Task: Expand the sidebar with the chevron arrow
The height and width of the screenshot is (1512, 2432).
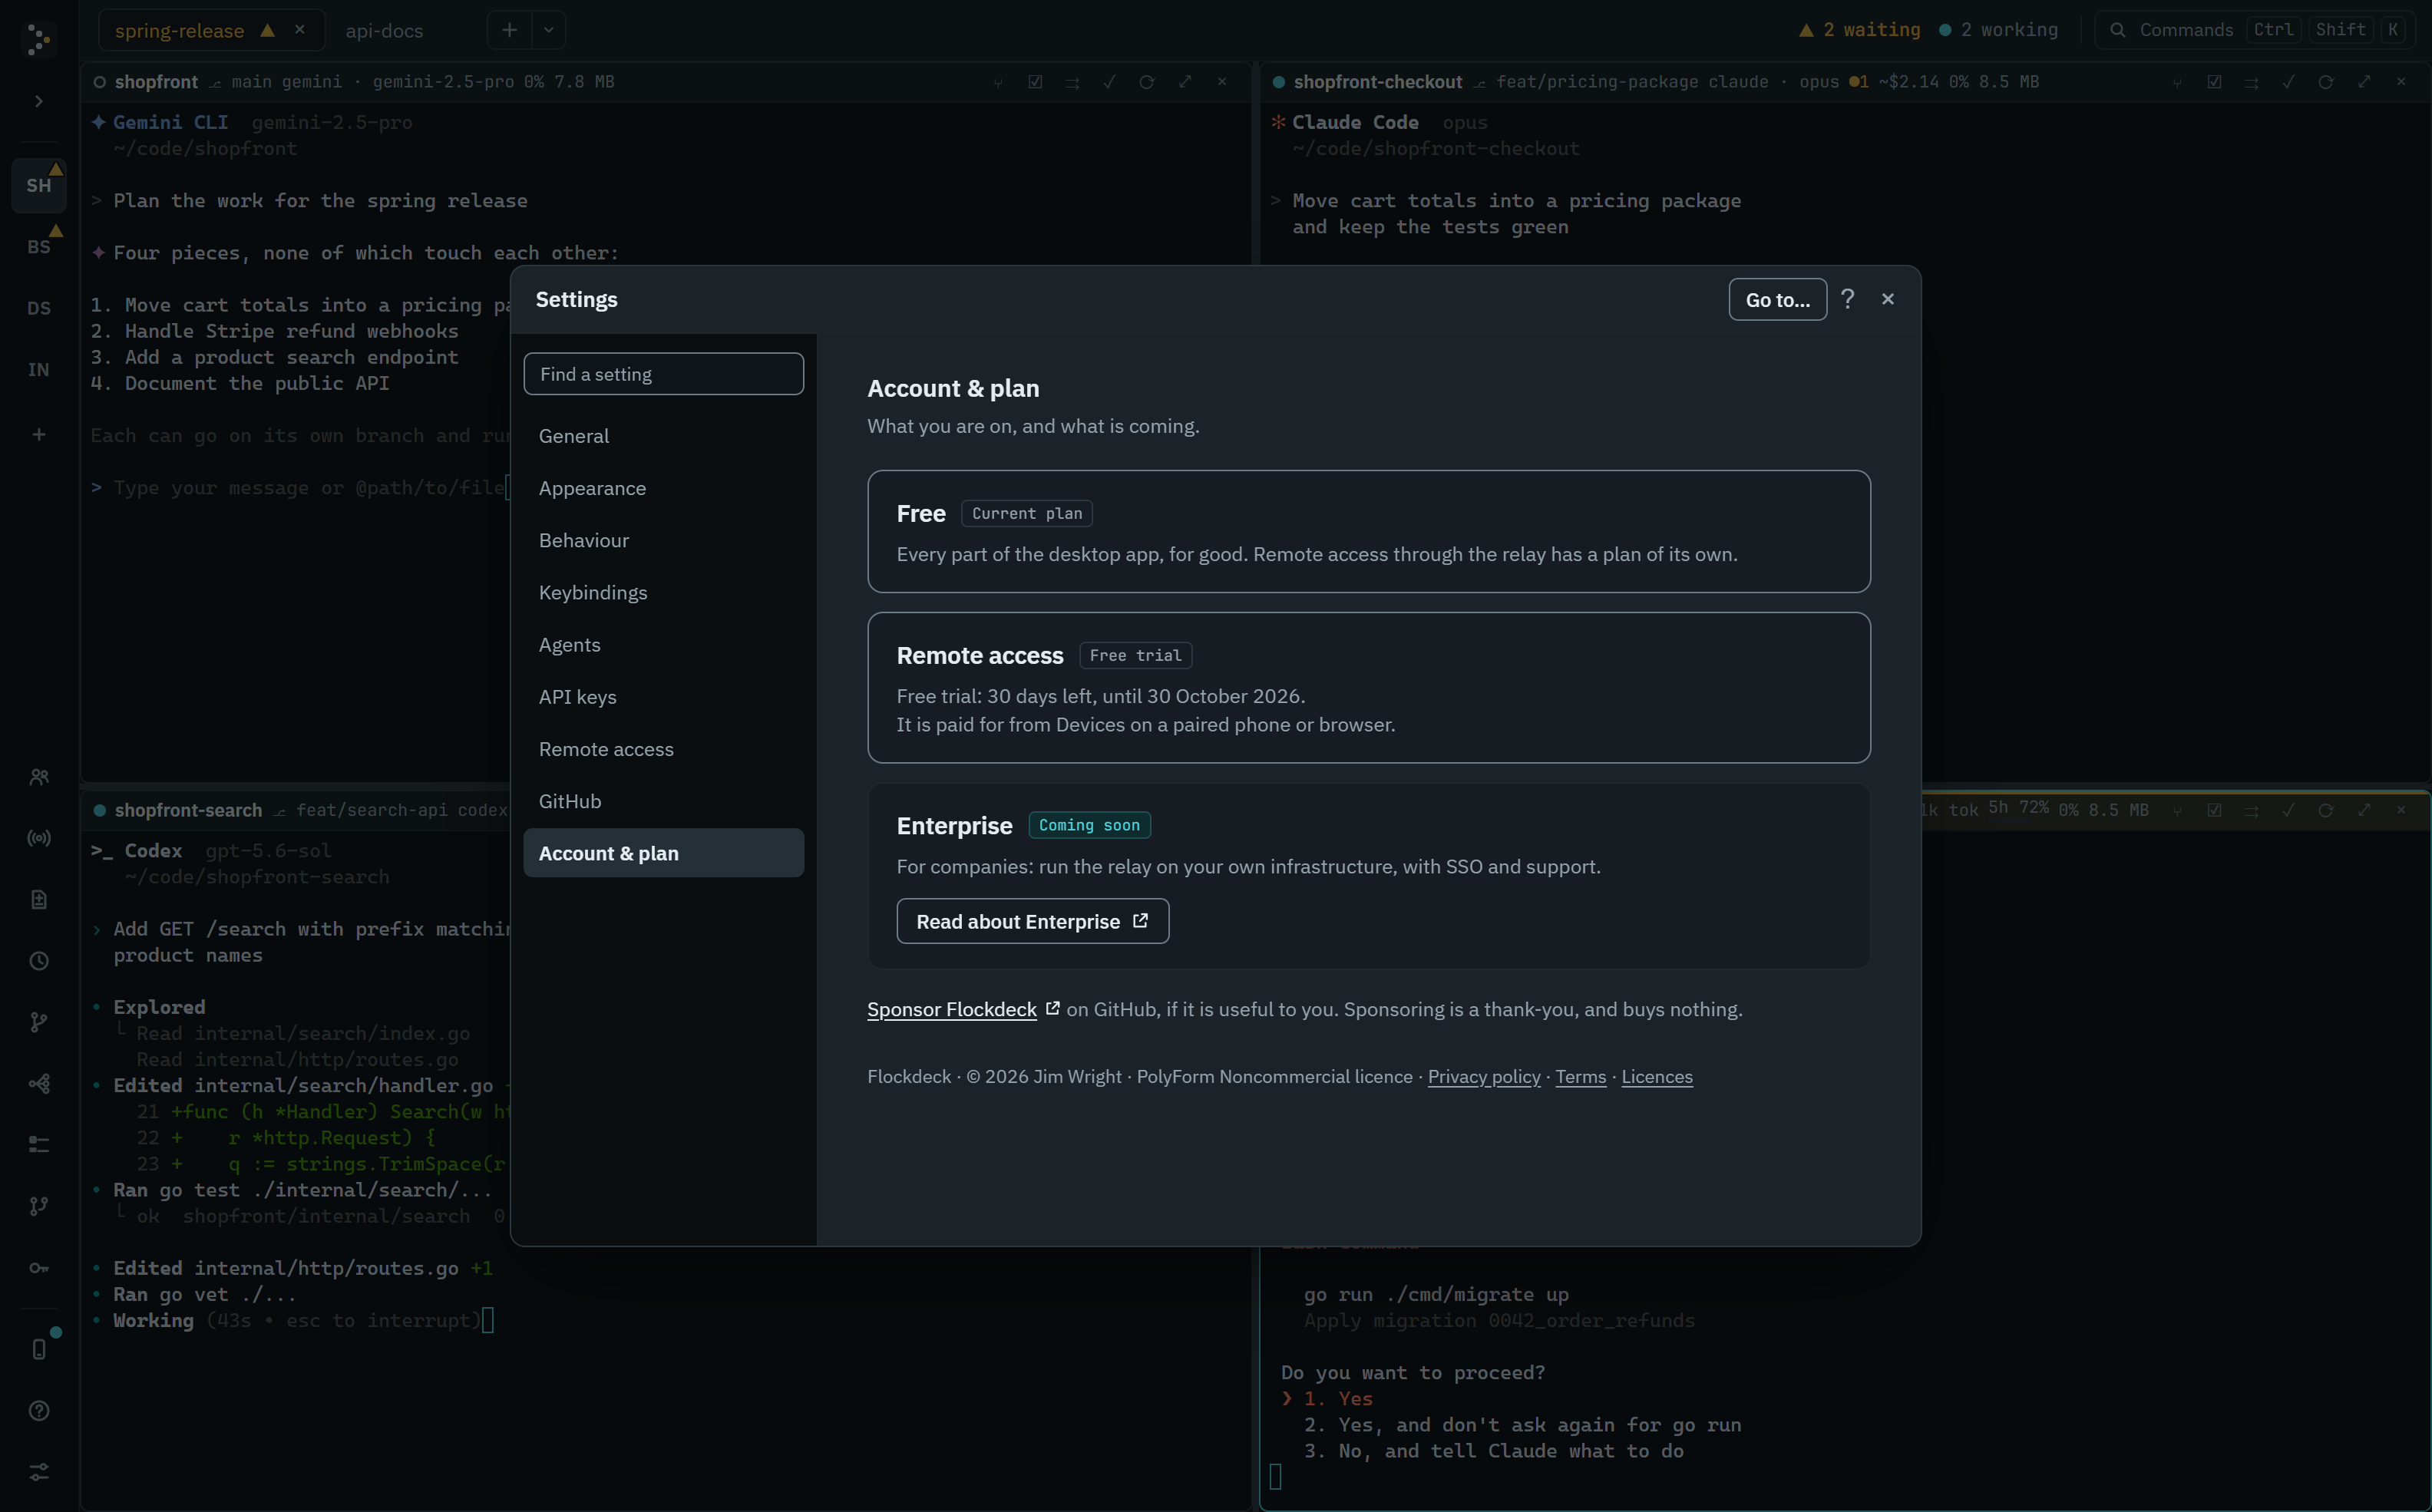Action: [x=39, y=101]
